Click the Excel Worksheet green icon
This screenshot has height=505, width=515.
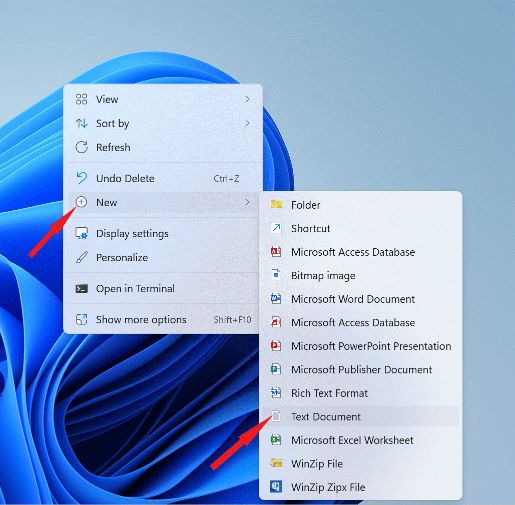coord(276,440)
